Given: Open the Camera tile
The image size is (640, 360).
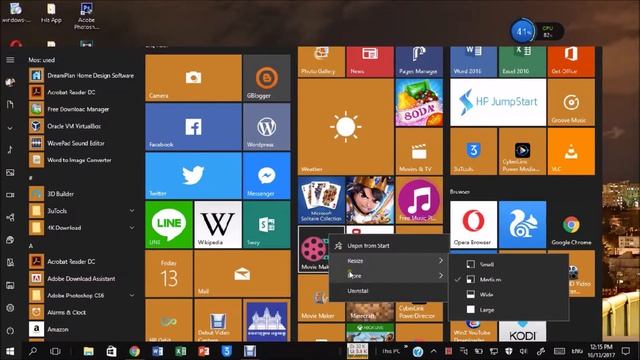Looking at the screenshot, I should click(193, 78).
